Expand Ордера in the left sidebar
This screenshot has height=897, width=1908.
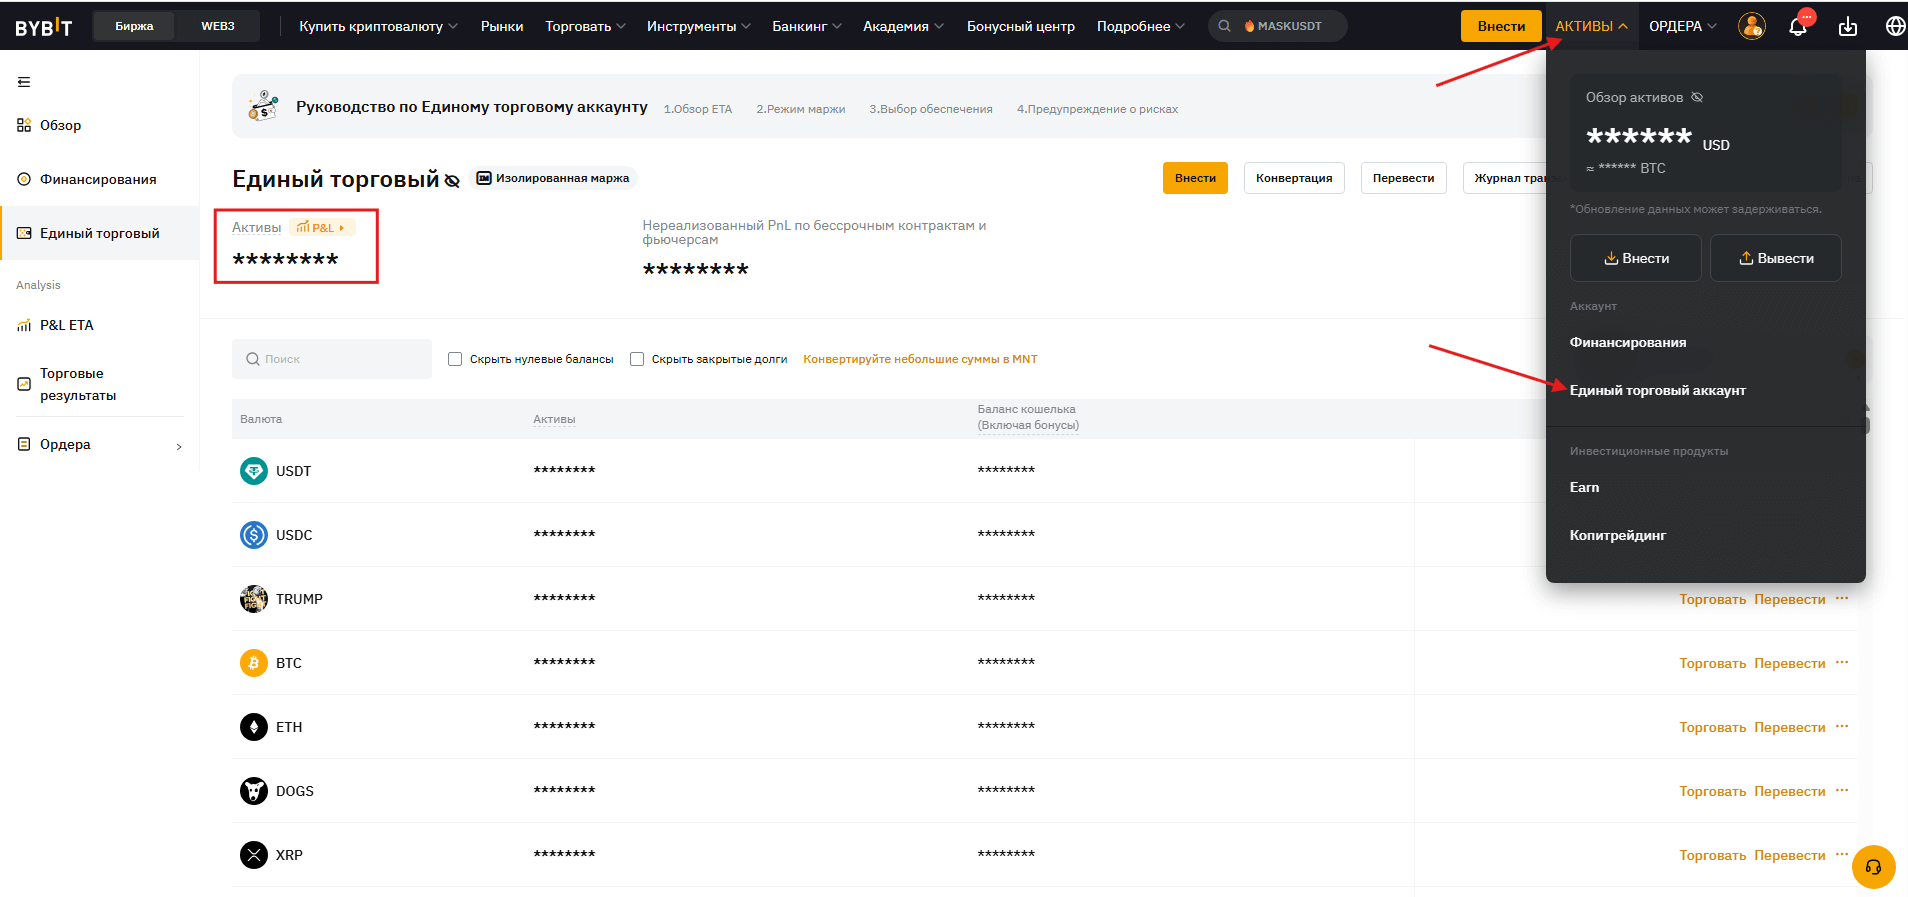tap(99, 445)
